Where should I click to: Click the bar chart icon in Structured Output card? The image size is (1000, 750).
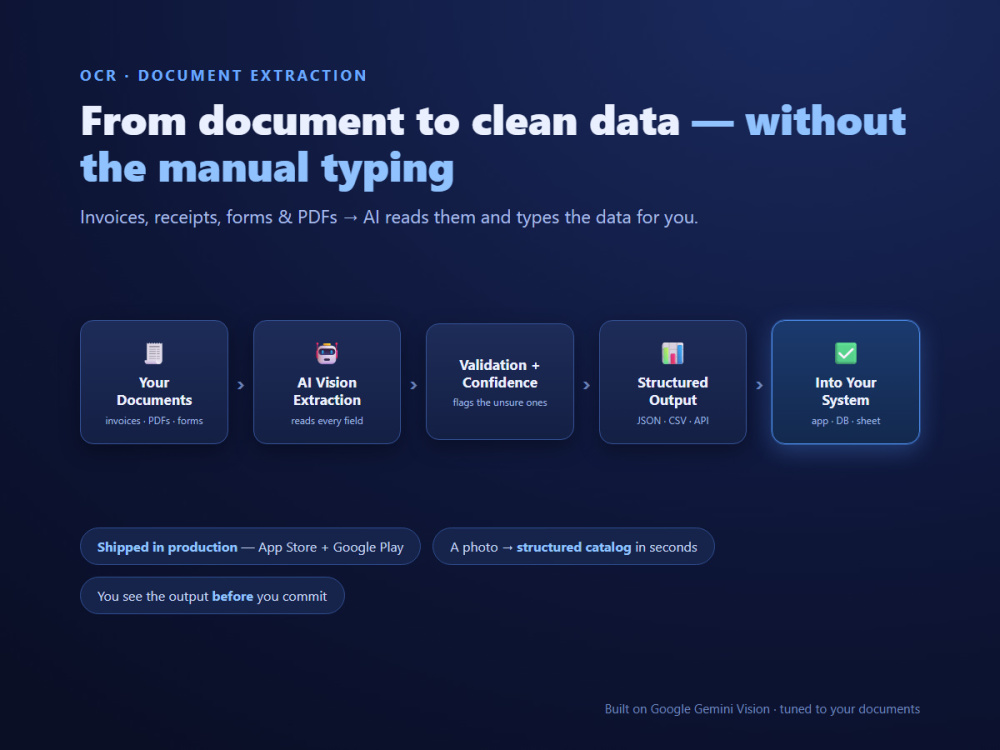pyautogui.click(x=672, y=353)
